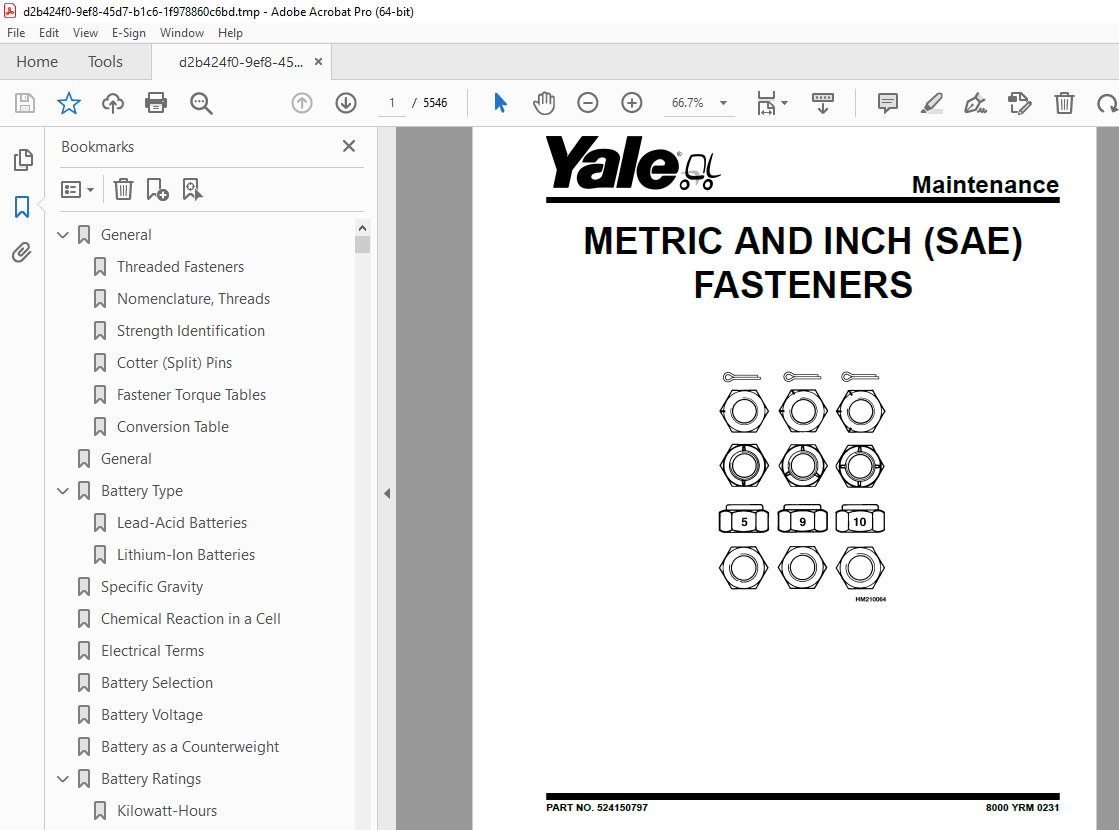Open the zoom level dropdown
This screenshot has height=830, width=1119.
tap(723, 103)
